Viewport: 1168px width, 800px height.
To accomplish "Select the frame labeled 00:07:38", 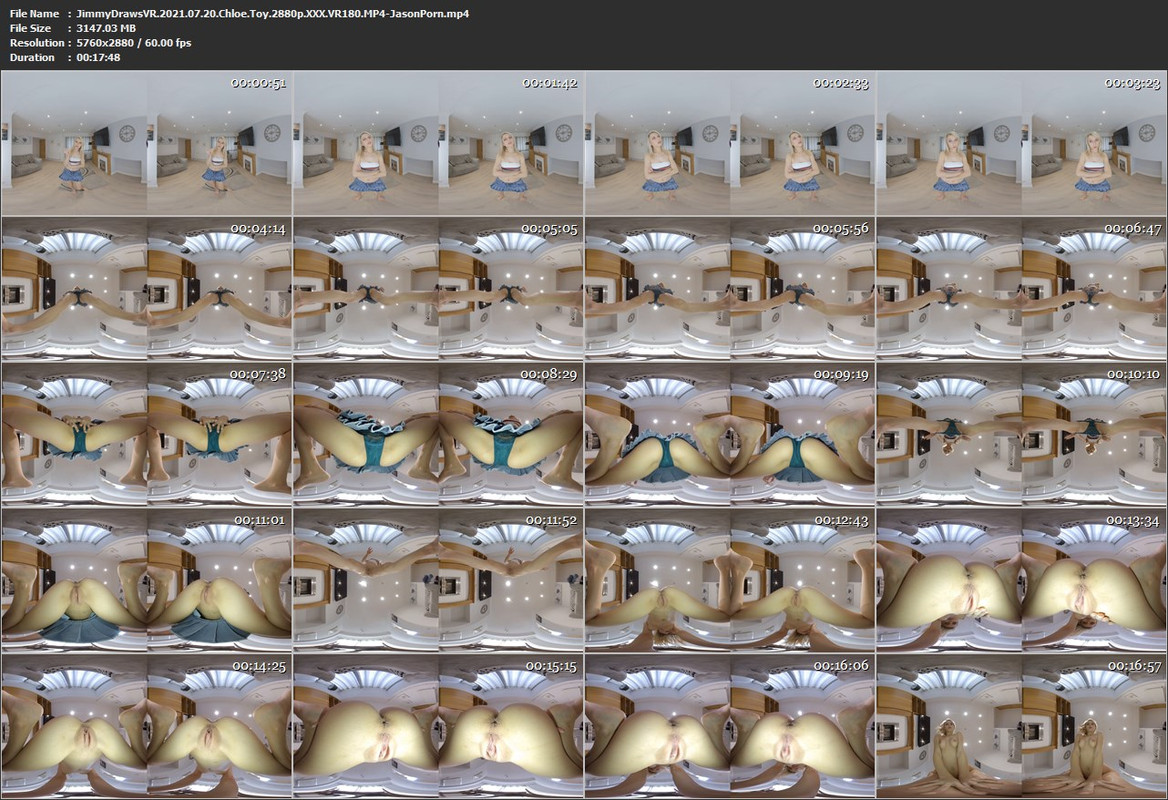I will (x=147, y=435).
